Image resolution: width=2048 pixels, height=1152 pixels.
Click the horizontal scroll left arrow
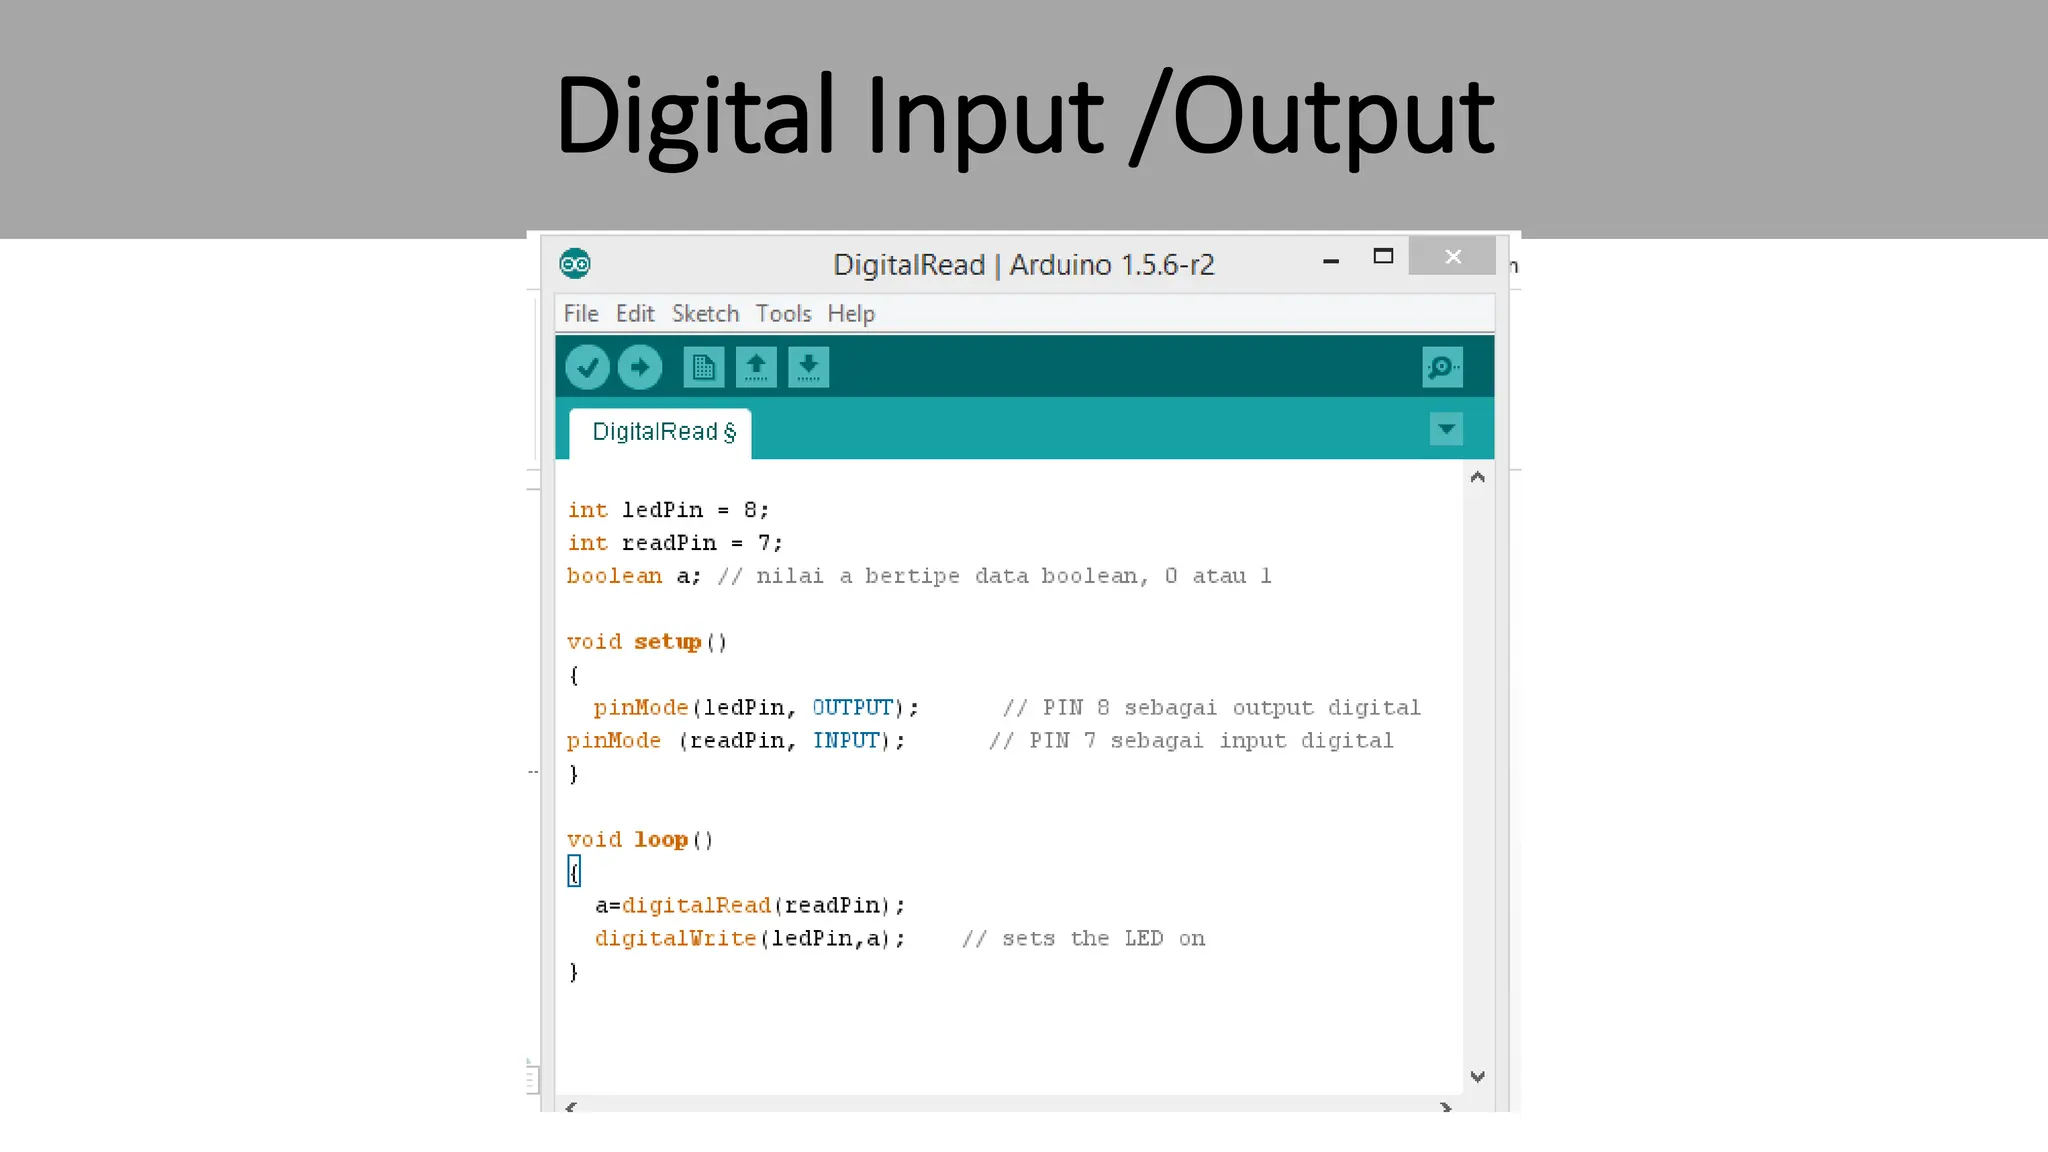pos(571,1106)
